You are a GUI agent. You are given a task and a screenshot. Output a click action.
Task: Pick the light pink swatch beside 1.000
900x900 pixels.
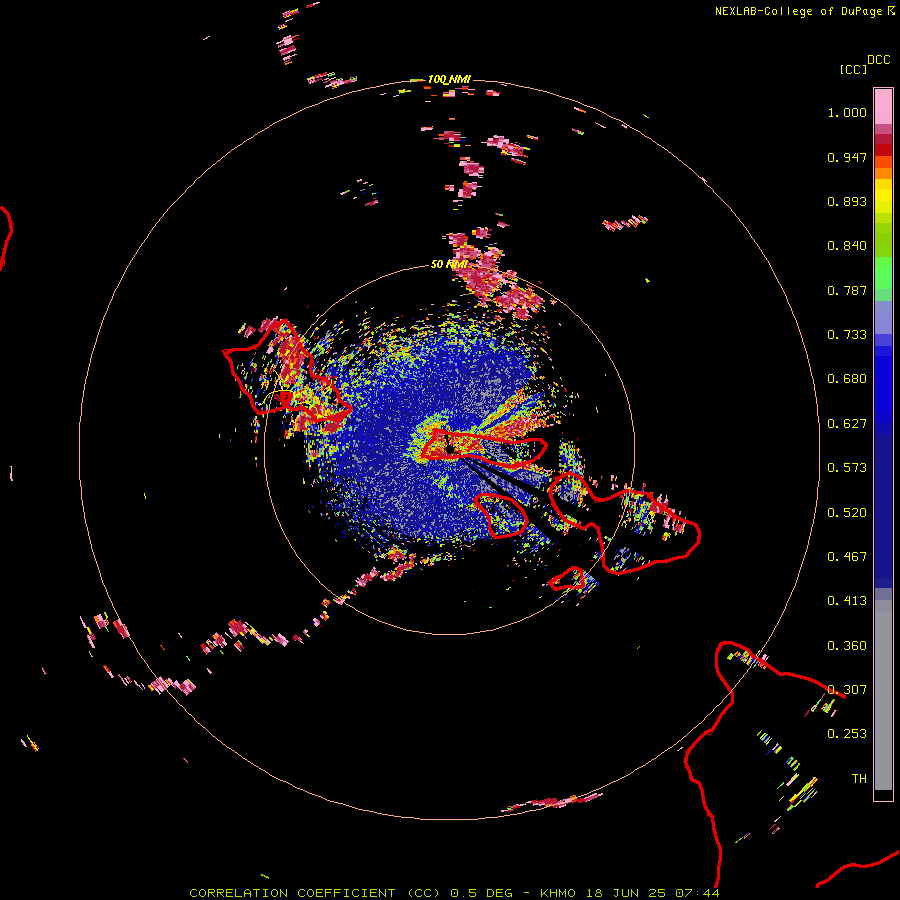click(x=883, y=107)
